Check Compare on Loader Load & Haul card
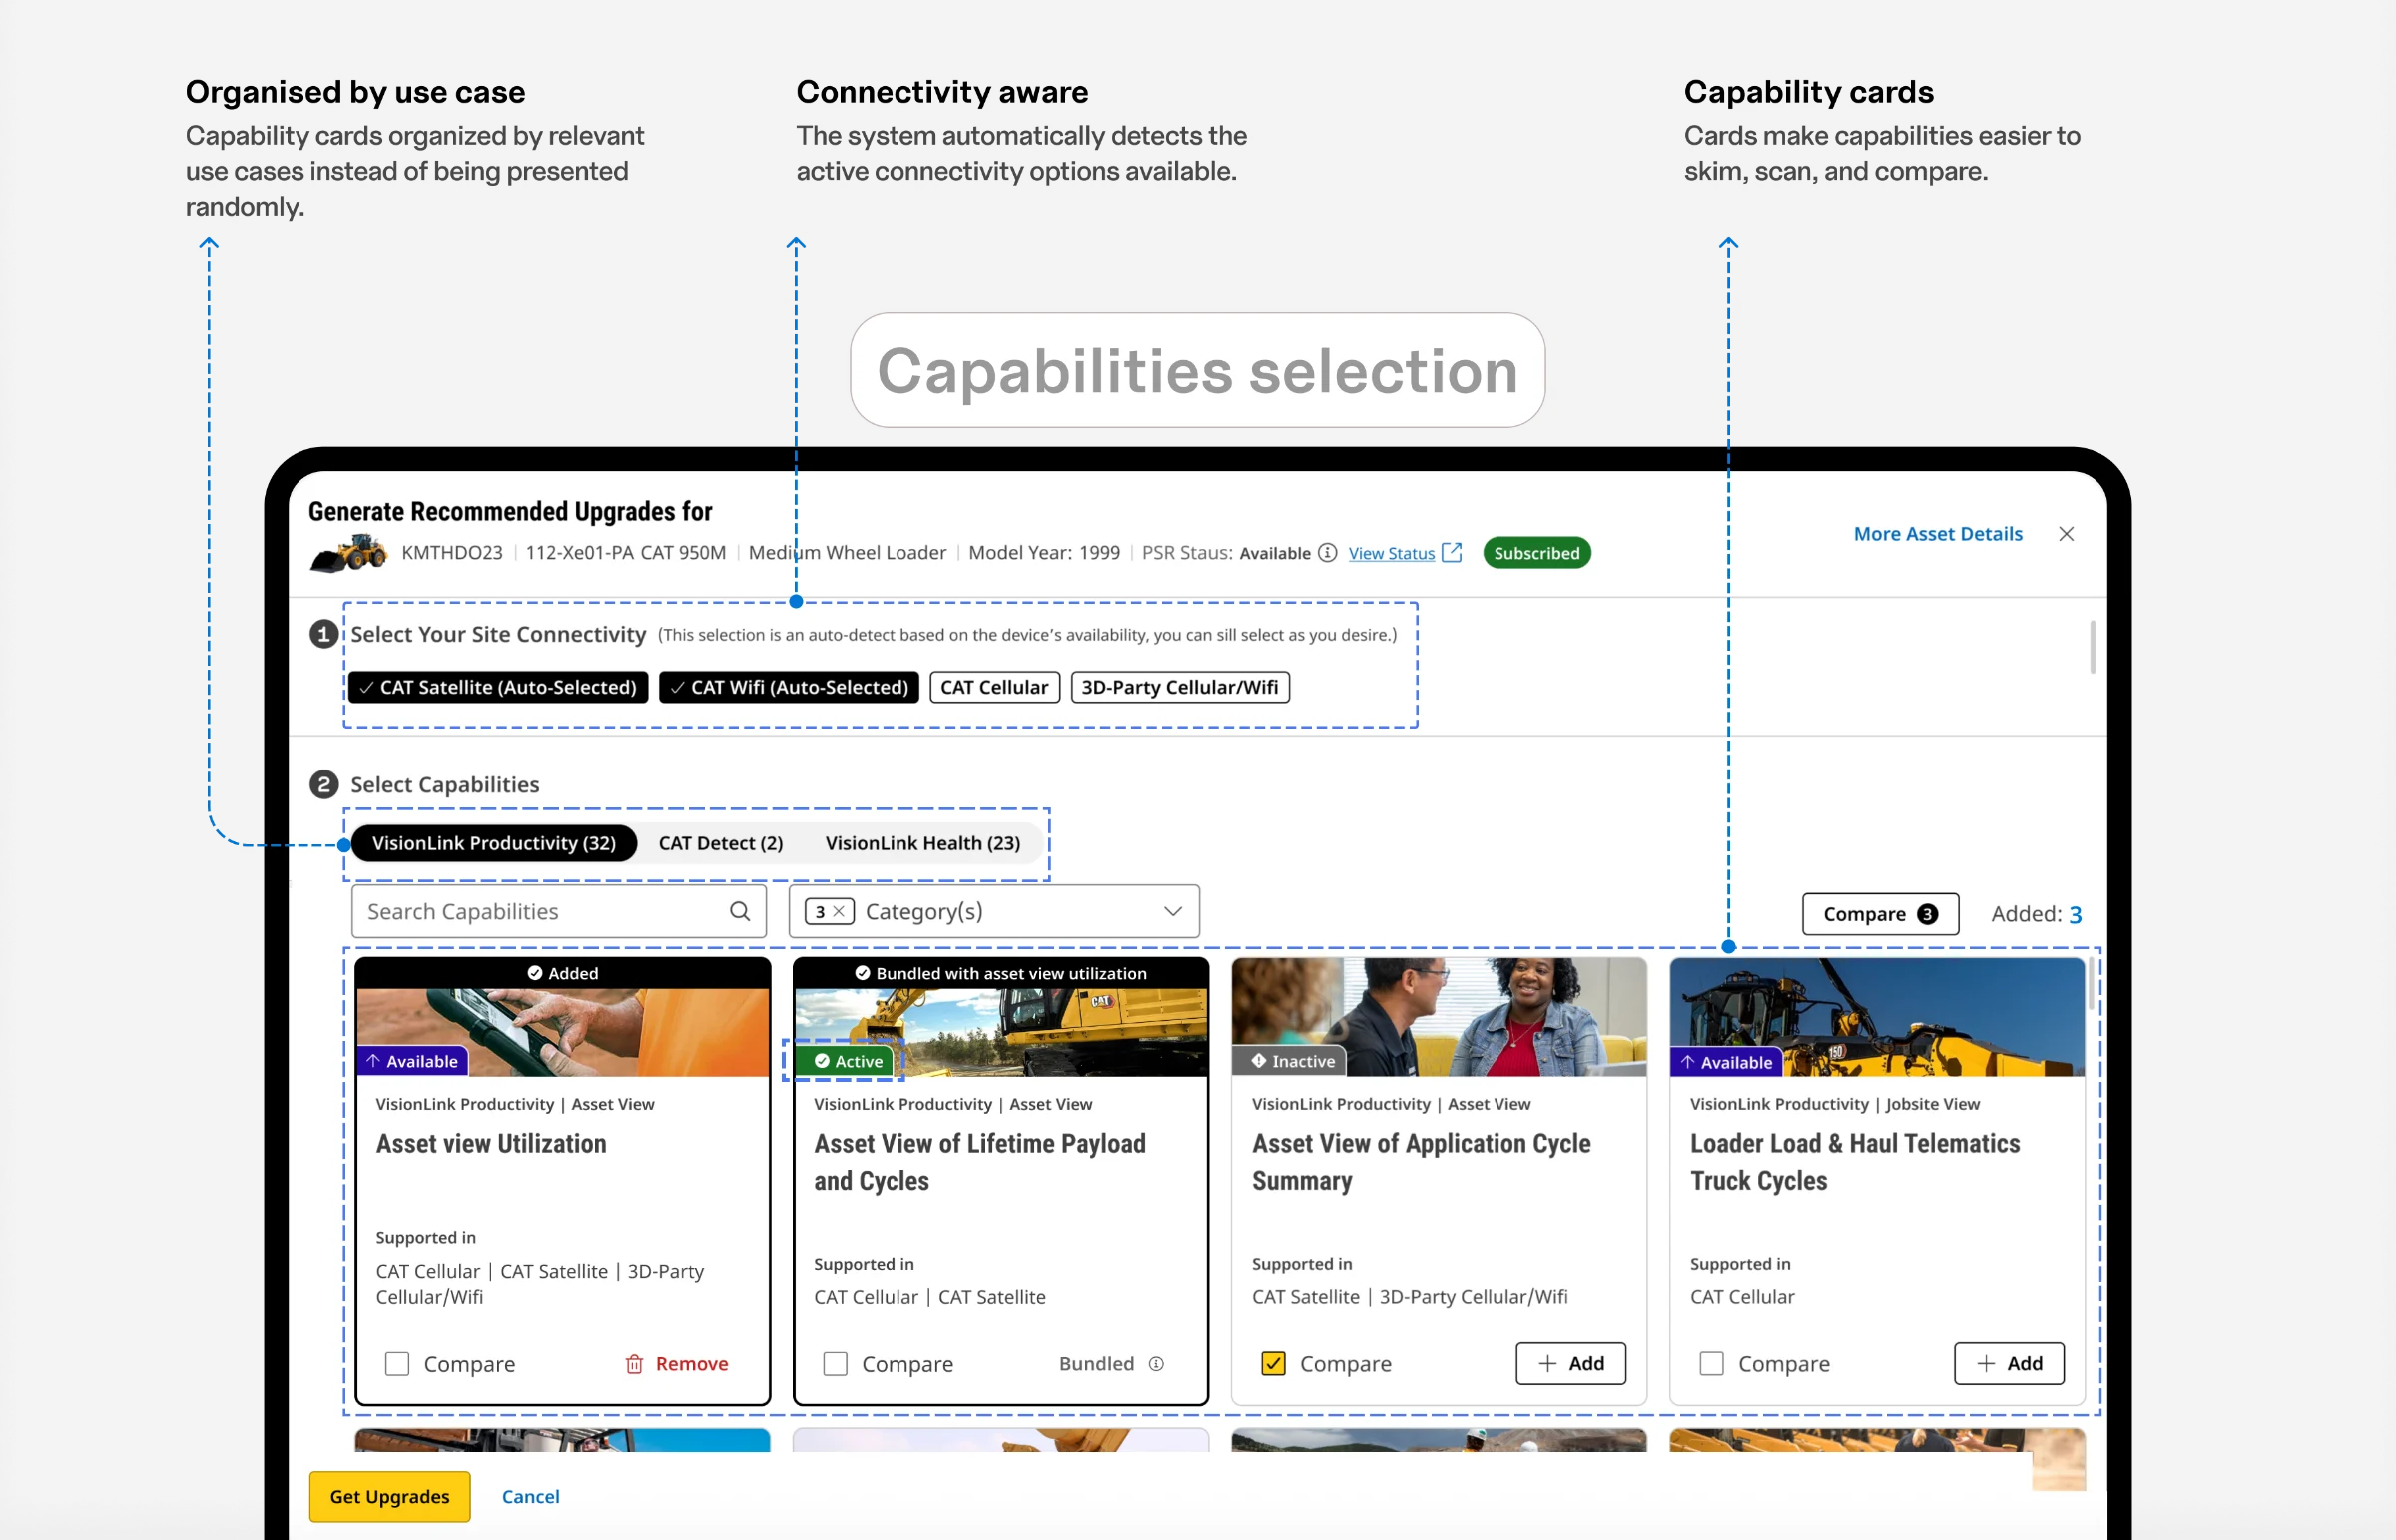The image size is (2396, 1540). (1711, 1364)
